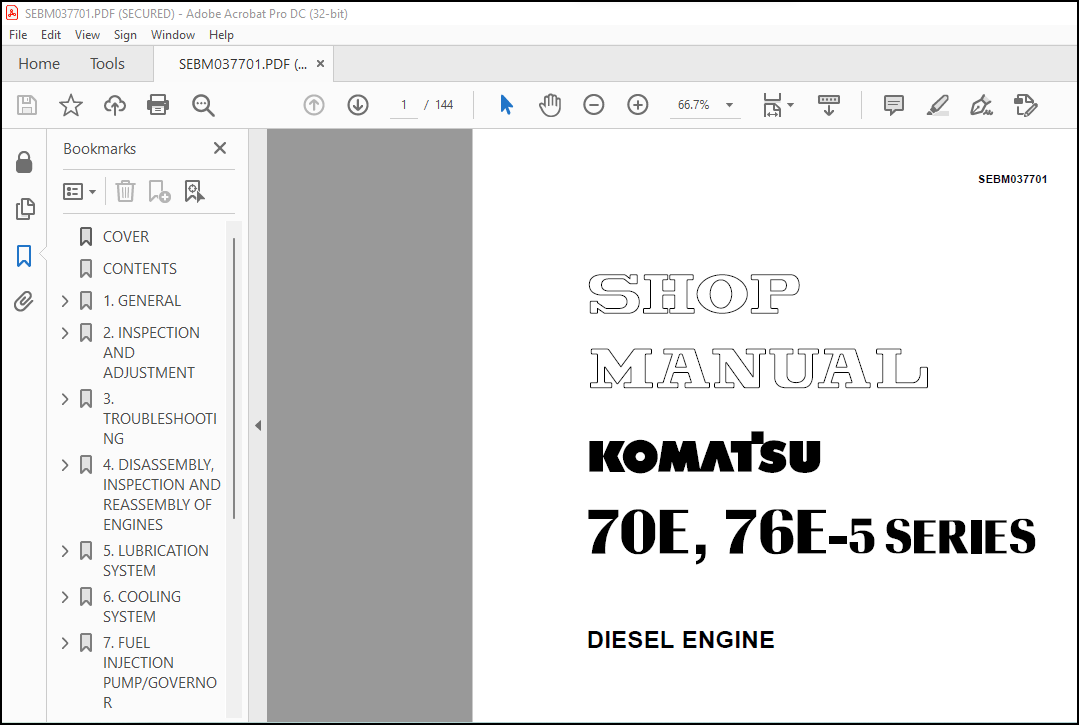
Task: Open the Window menu
Action: (x=173, y=34)
